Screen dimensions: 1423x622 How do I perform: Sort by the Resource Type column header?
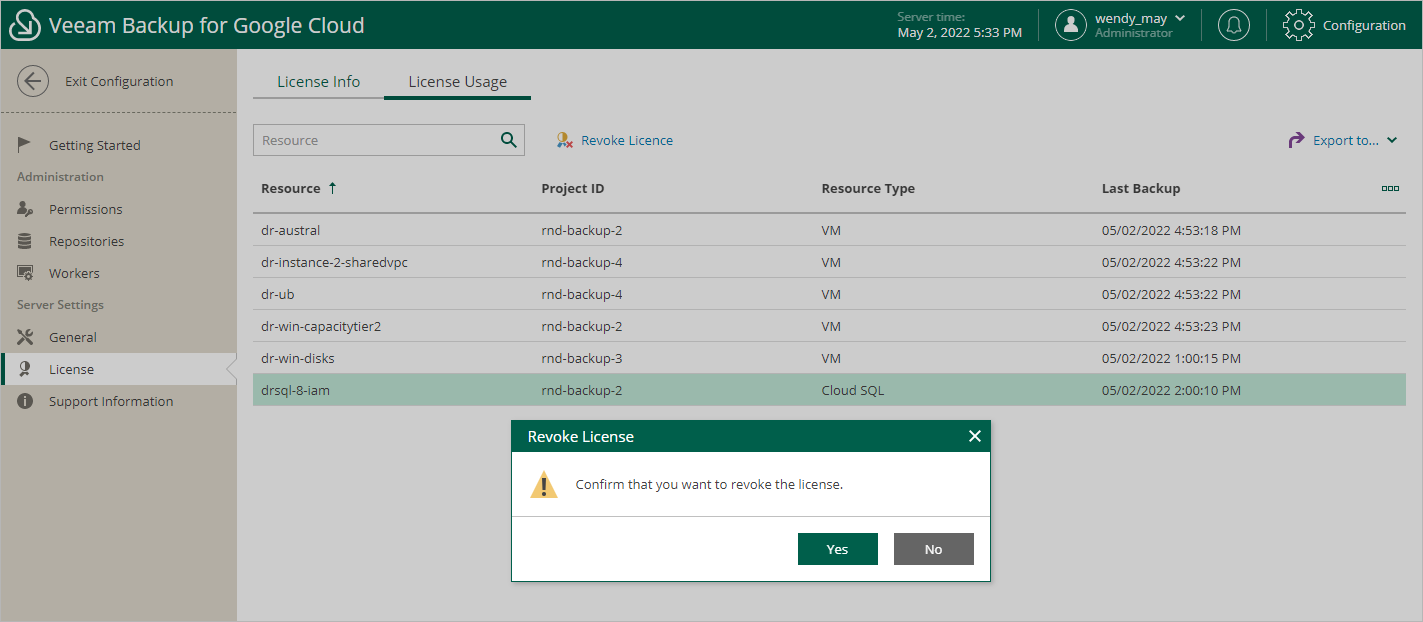[x=868, y=188]
